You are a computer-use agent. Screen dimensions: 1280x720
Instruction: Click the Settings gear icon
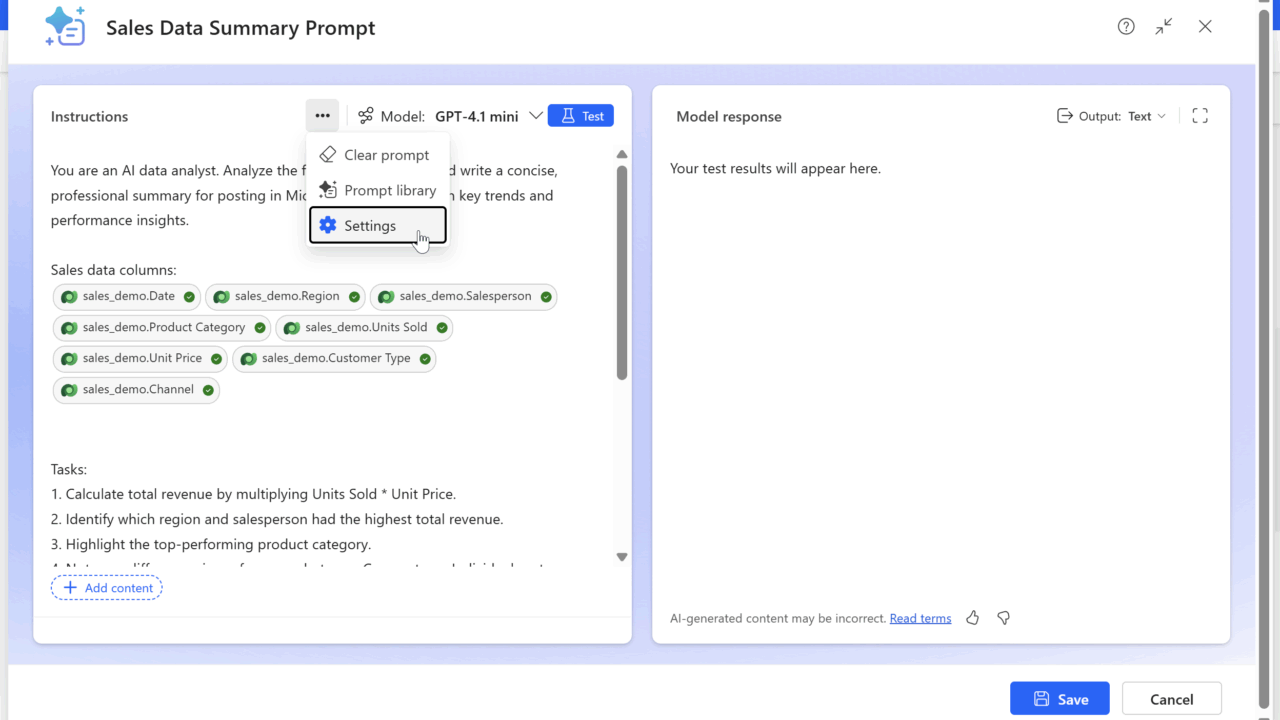point(328,226)
